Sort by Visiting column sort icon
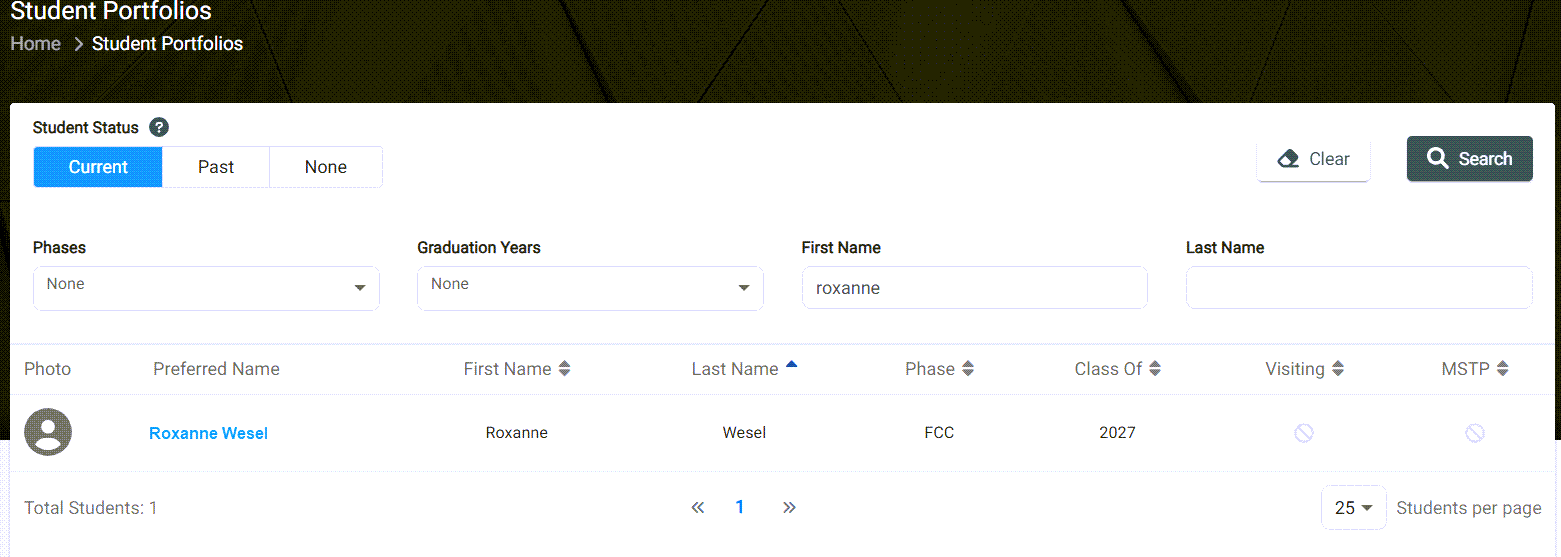The width and height of the screenshot is (1561, 557). pos(1338,369)
